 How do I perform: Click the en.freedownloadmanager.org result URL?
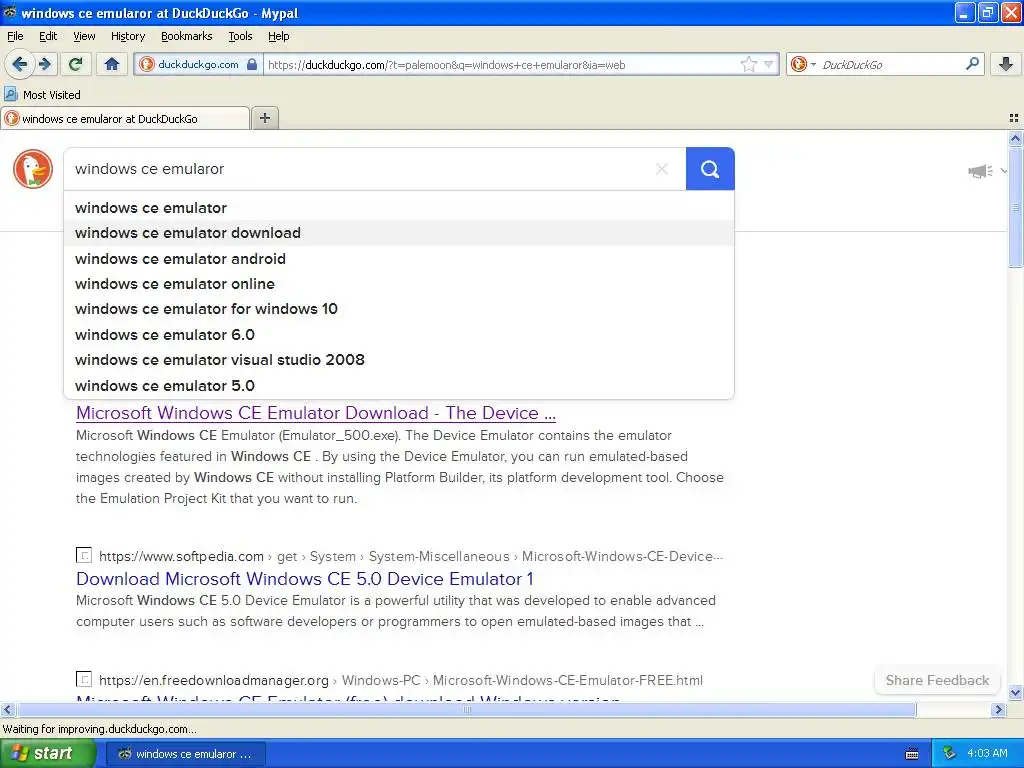point(401,680)
